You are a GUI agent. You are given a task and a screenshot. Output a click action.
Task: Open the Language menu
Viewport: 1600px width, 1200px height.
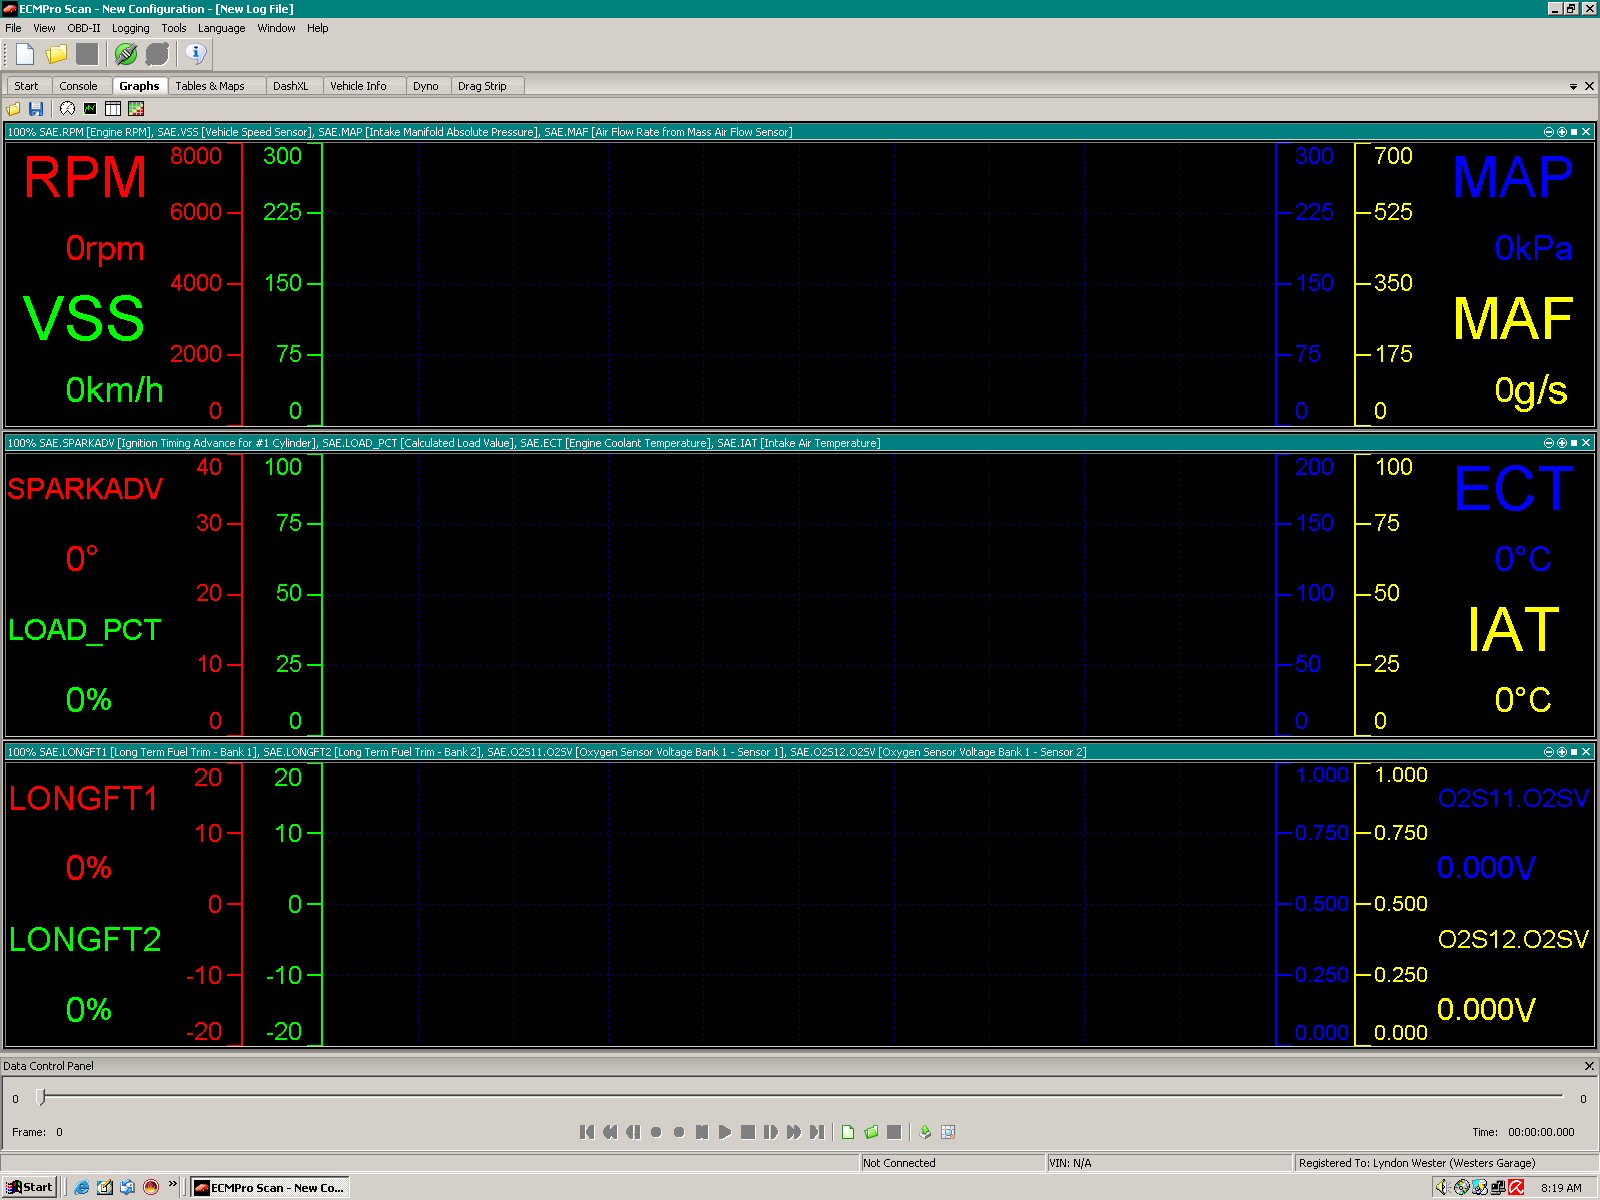(x=221, y=28)
